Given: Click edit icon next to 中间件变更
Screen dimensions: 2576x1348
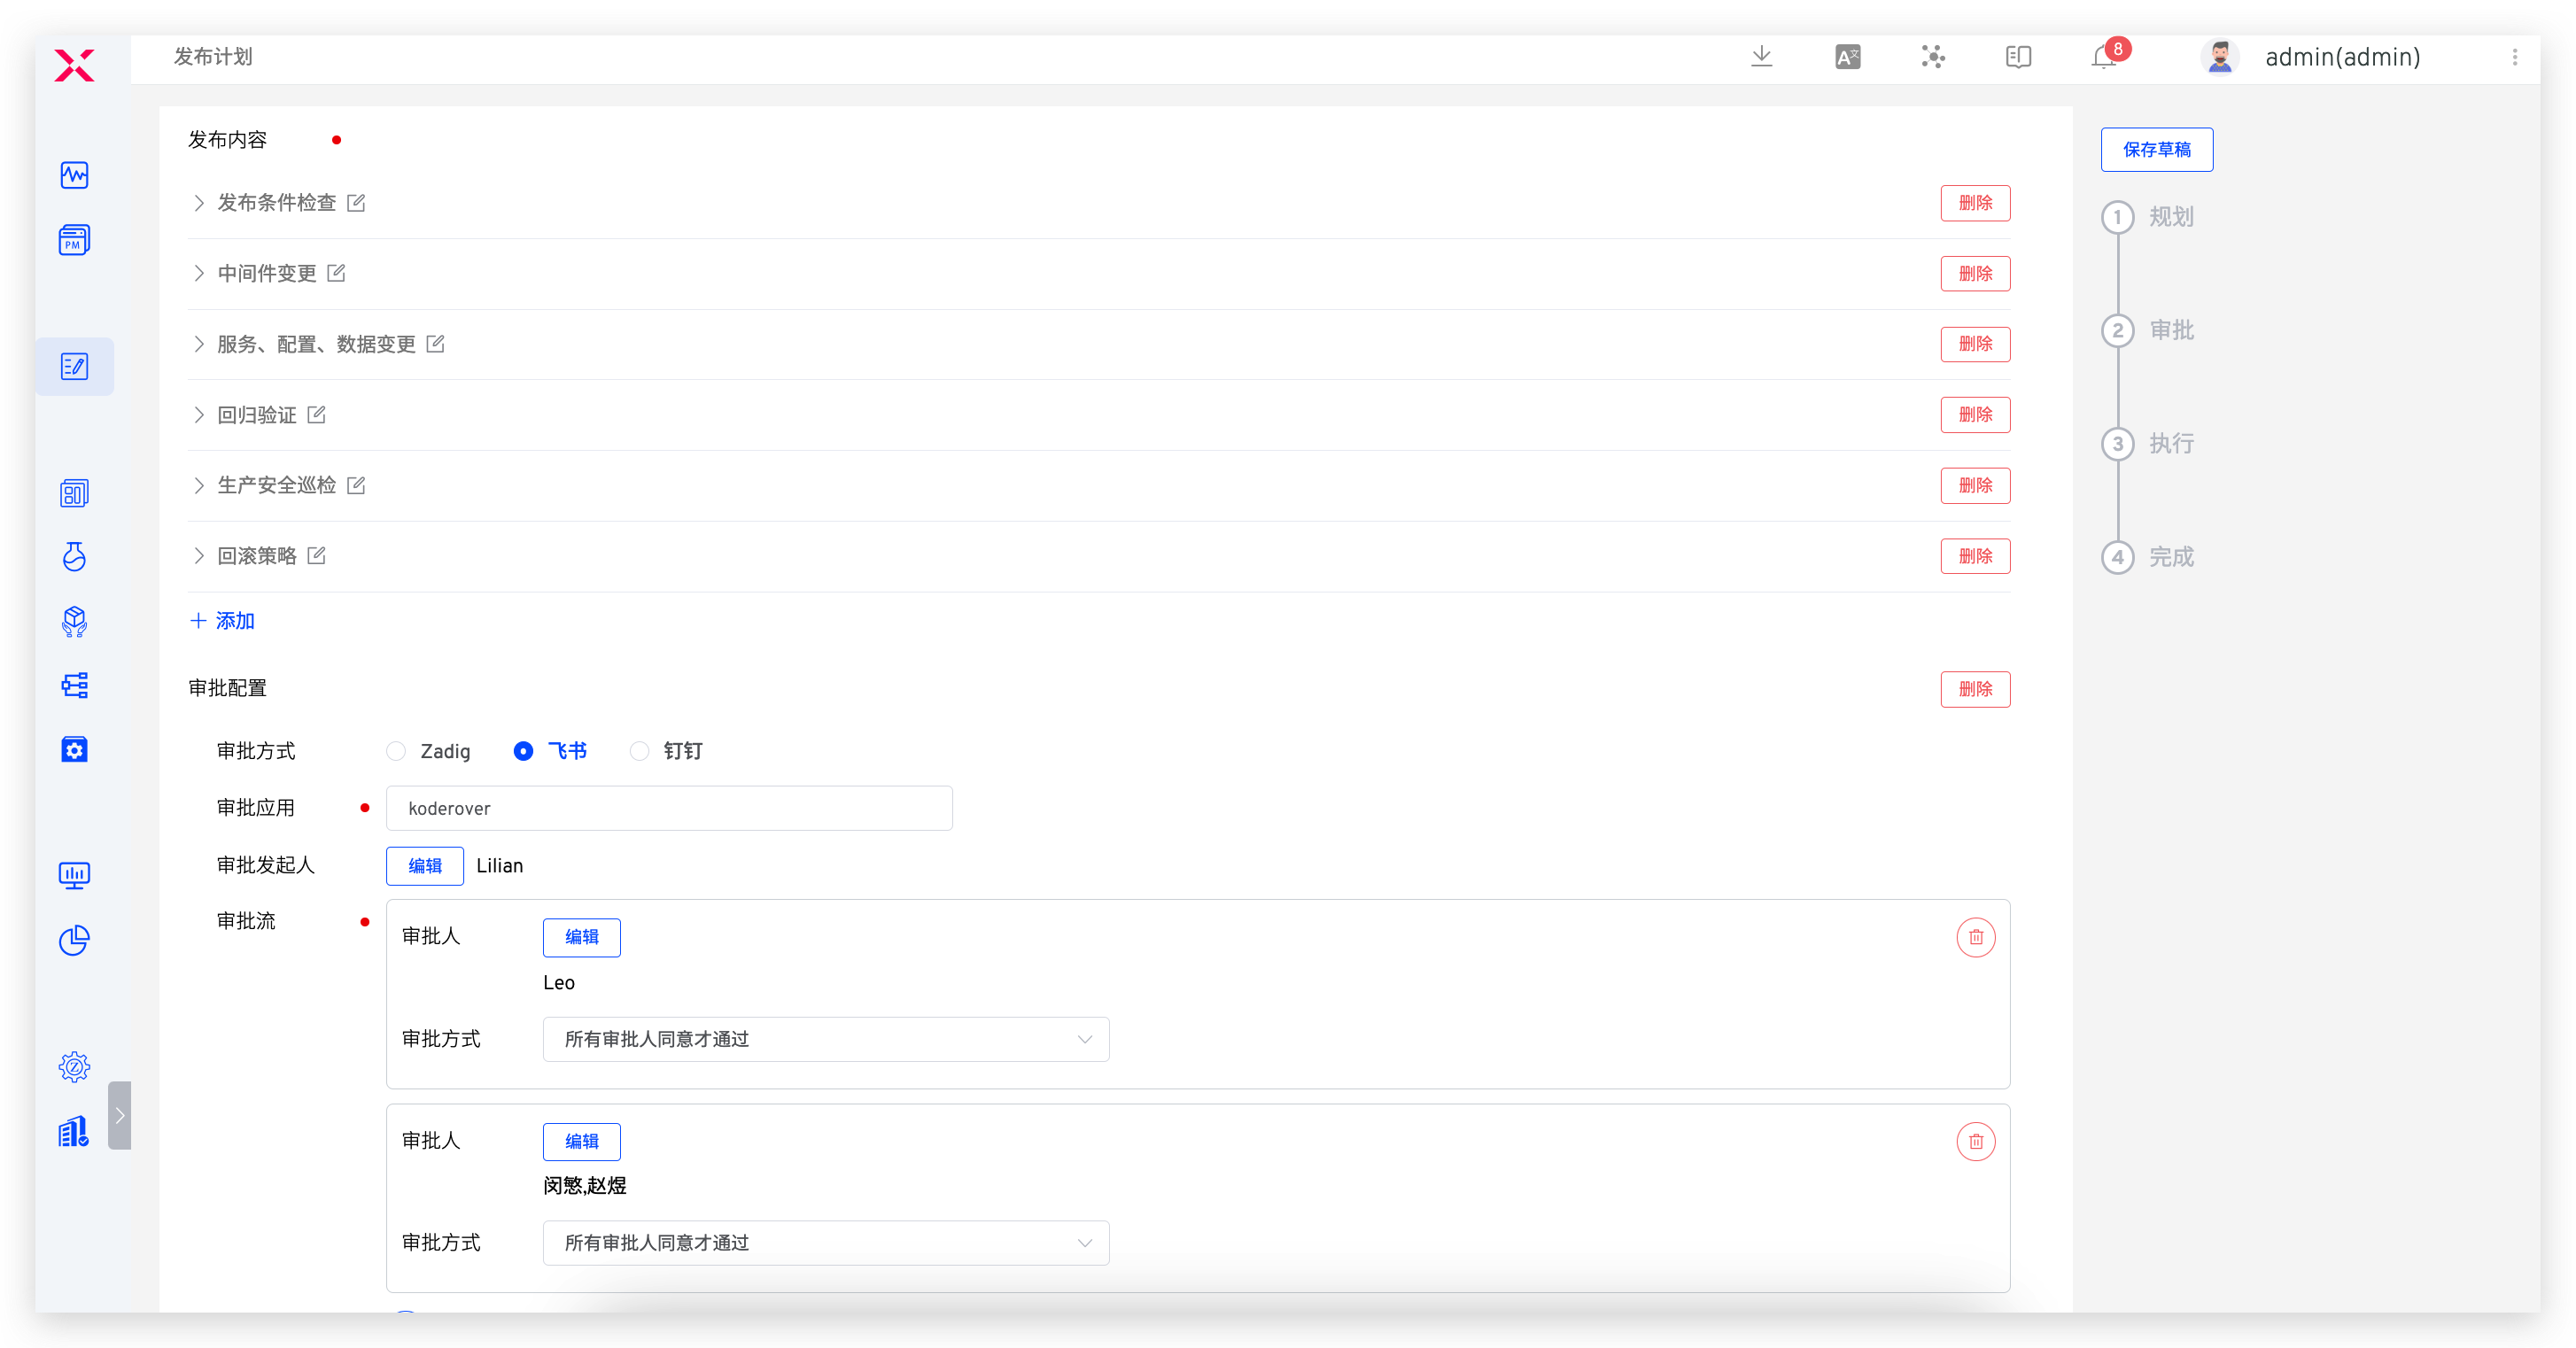Looking at the screenshot, I should [x=337, y=273].
